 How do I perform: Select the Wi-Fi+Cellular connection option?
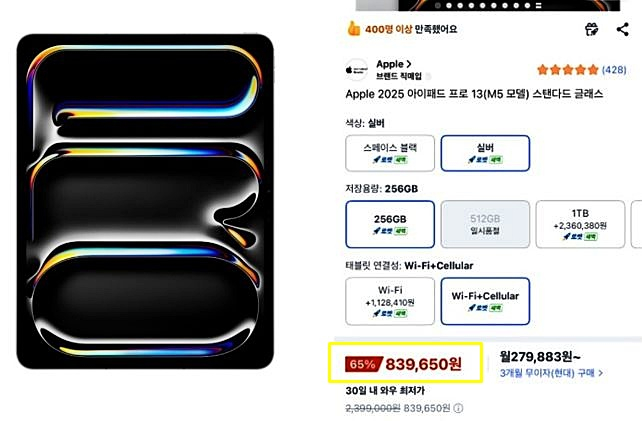click(x=485, y=300)
